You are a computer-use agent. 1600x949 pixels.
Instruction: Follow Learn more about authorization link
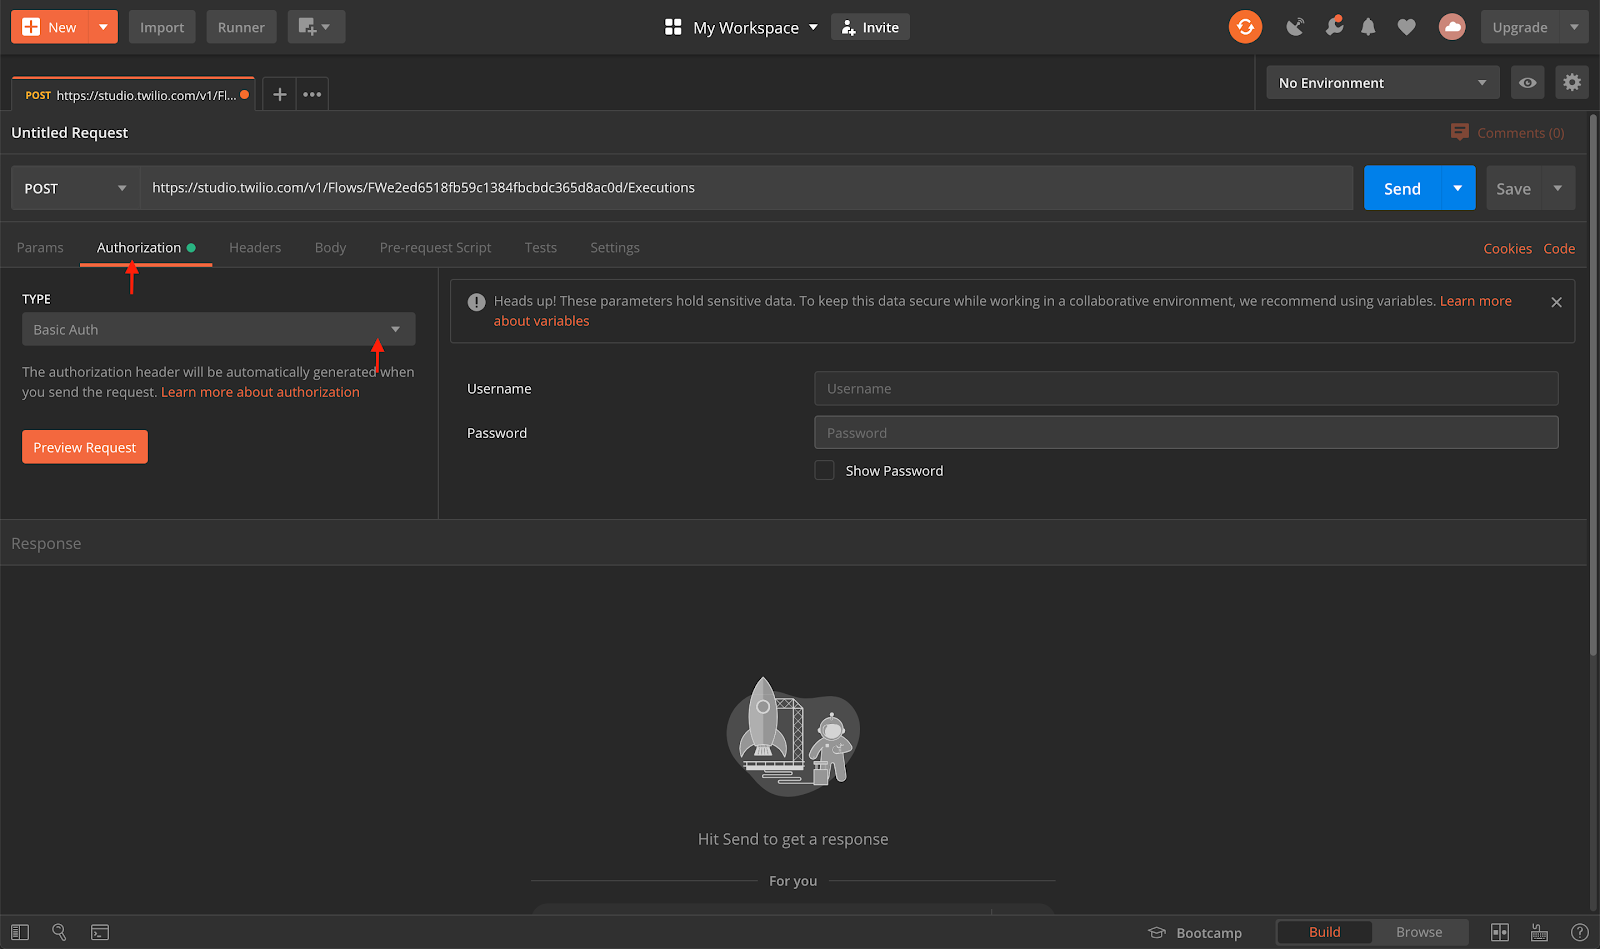point(260,392)
